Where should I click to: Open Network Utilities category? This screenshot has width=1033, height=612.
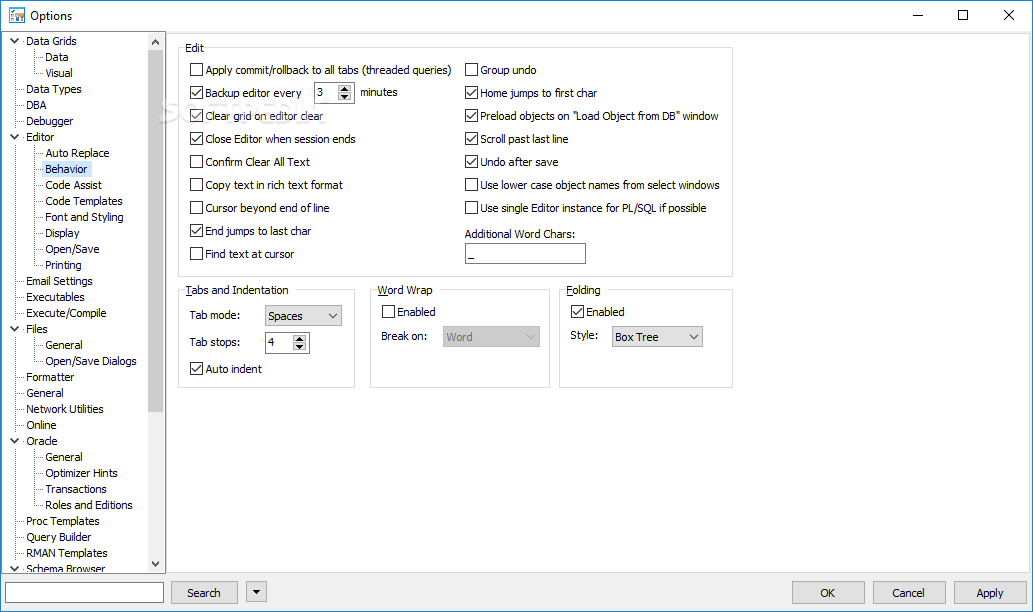click(x=65, y=409)
